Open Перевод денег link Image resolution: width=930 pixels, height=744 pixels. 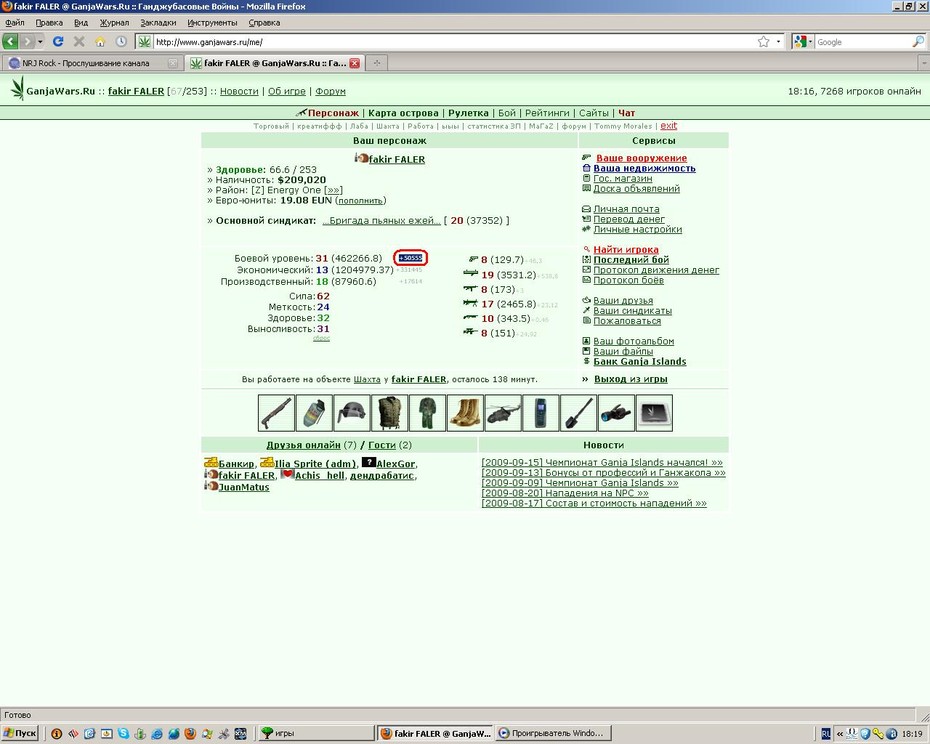(x=629, y=219)
